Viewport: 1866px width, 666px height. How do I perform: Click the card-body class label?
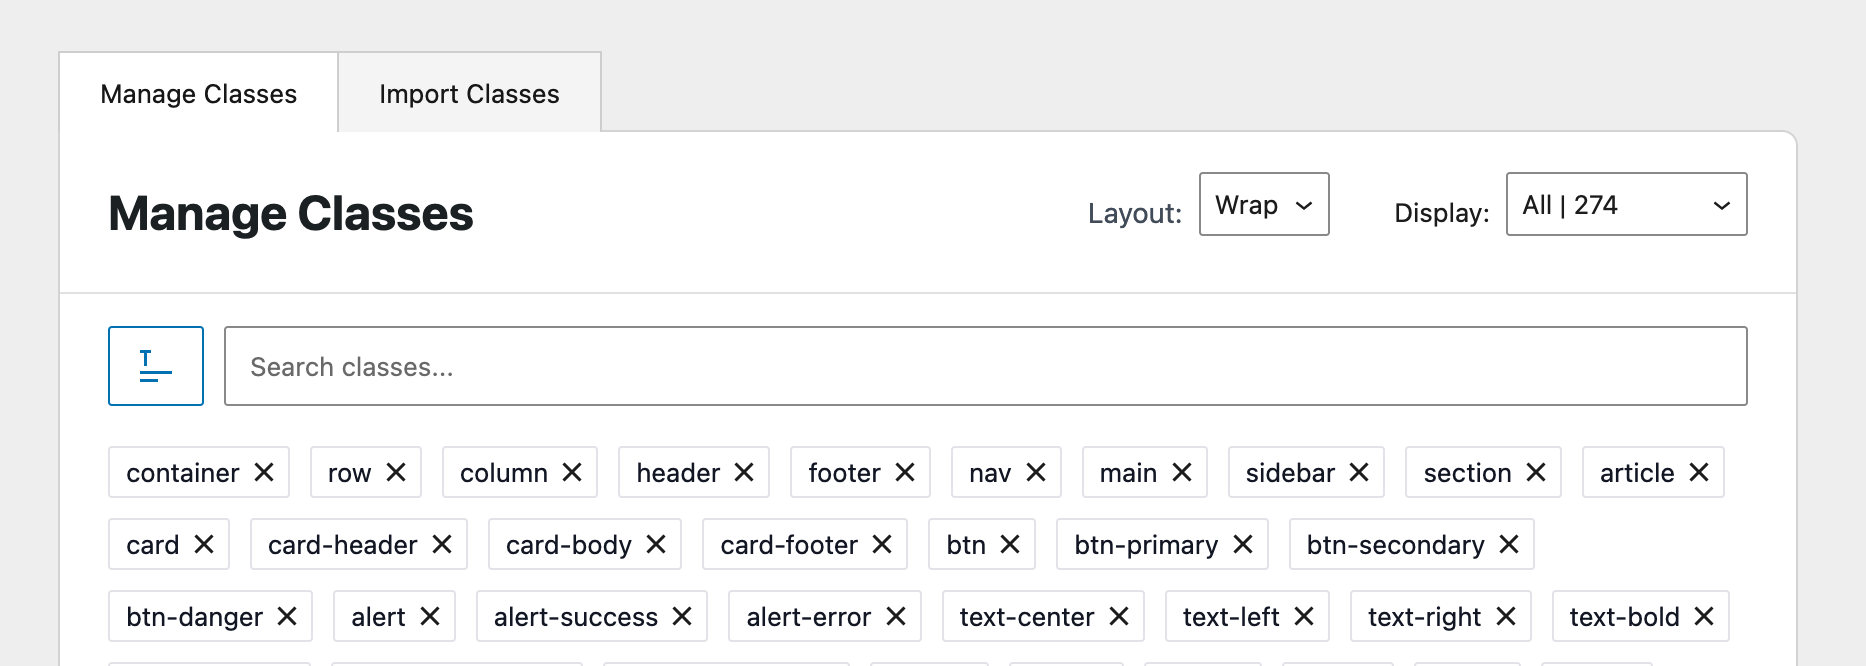pyautogui.click(x=568, y=545)
